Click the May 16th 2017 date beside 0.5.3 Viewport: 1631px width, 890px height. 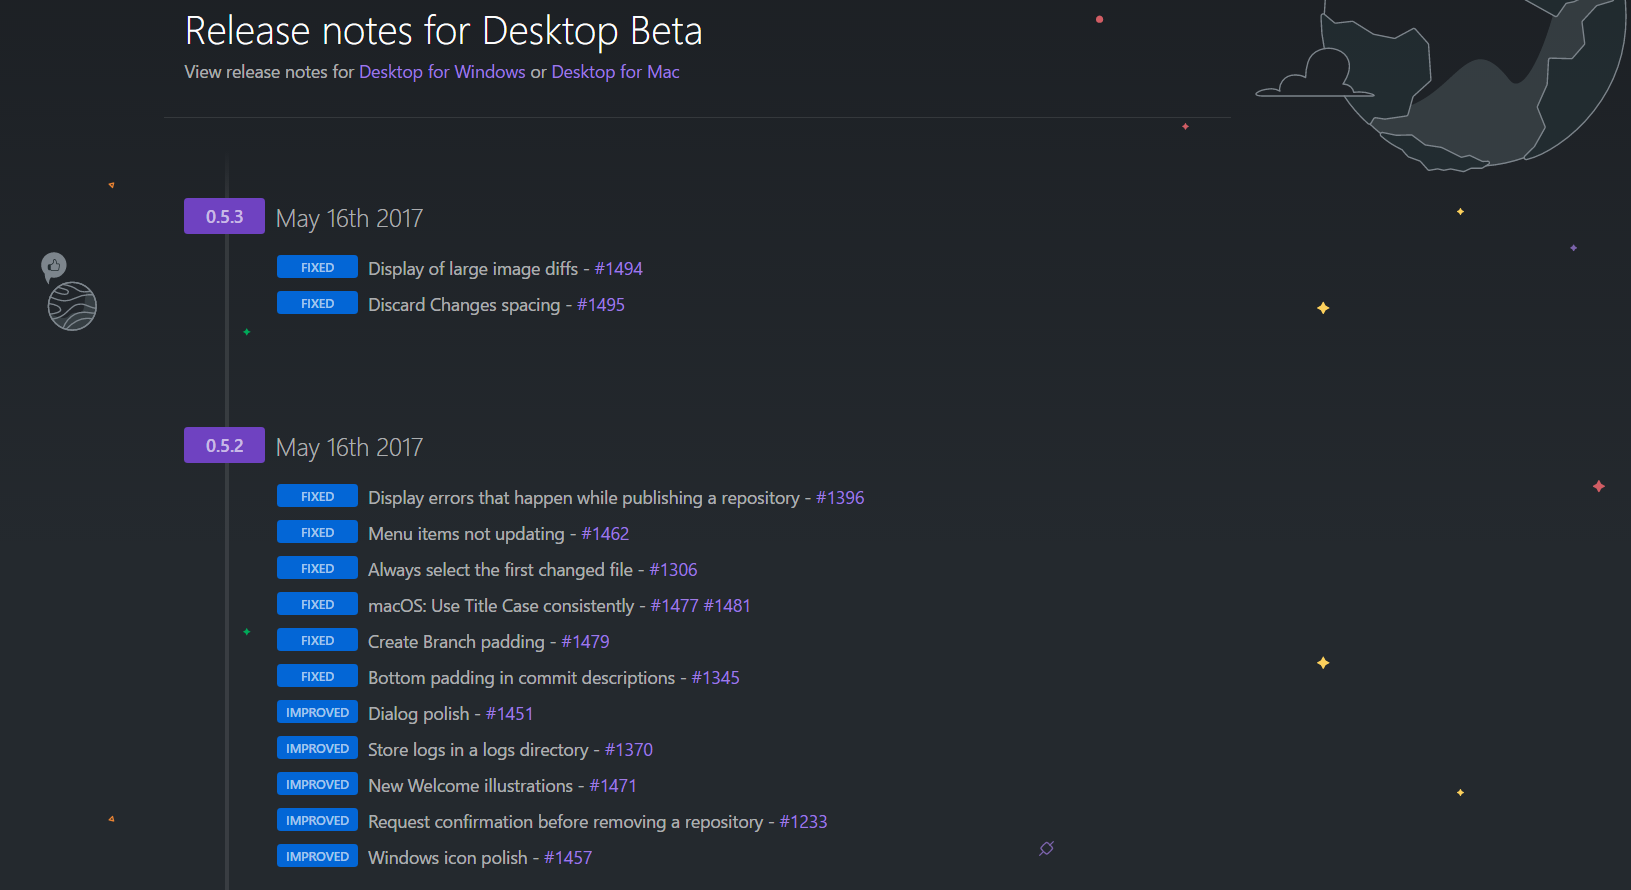pos(349,218)
